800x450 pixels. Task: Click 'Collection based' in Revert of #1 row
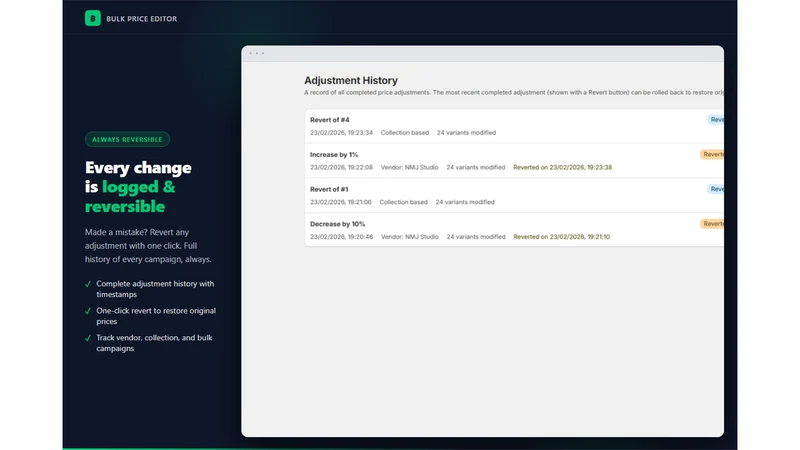404,202
